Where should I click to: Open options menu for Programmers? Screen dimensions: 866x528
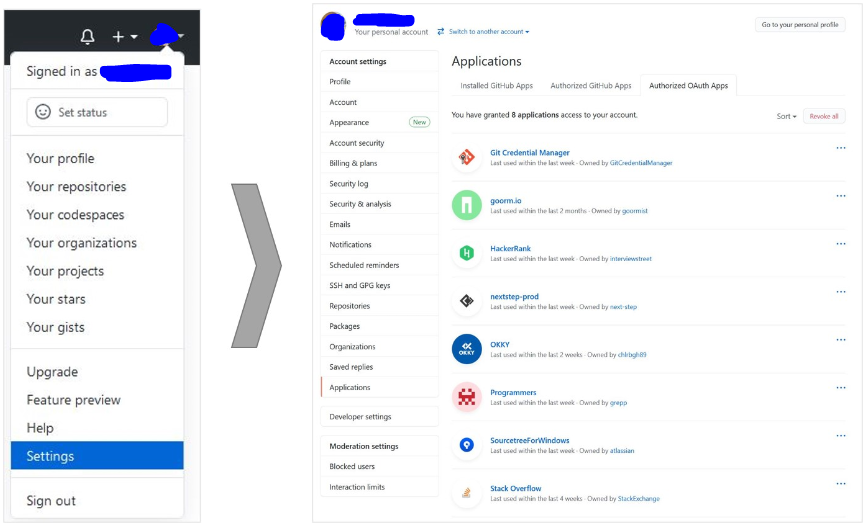coord(841,388)
